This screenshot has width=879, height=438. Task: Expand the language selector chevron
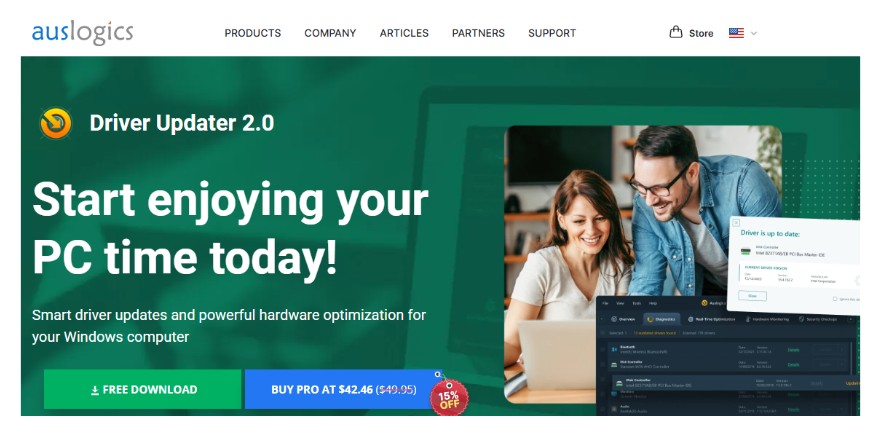[753, 33]
